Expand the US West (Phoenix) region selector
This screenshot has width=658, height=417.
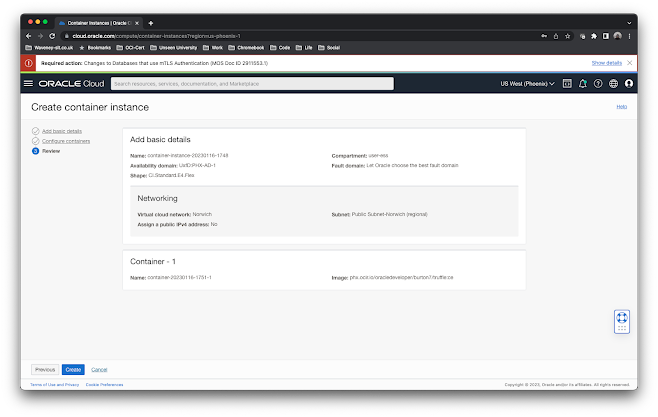tap(527, 83)
